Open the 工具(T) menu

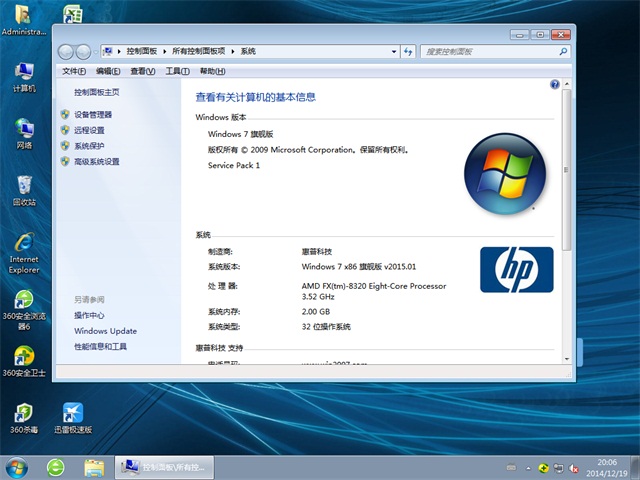(x=177, y=71)
